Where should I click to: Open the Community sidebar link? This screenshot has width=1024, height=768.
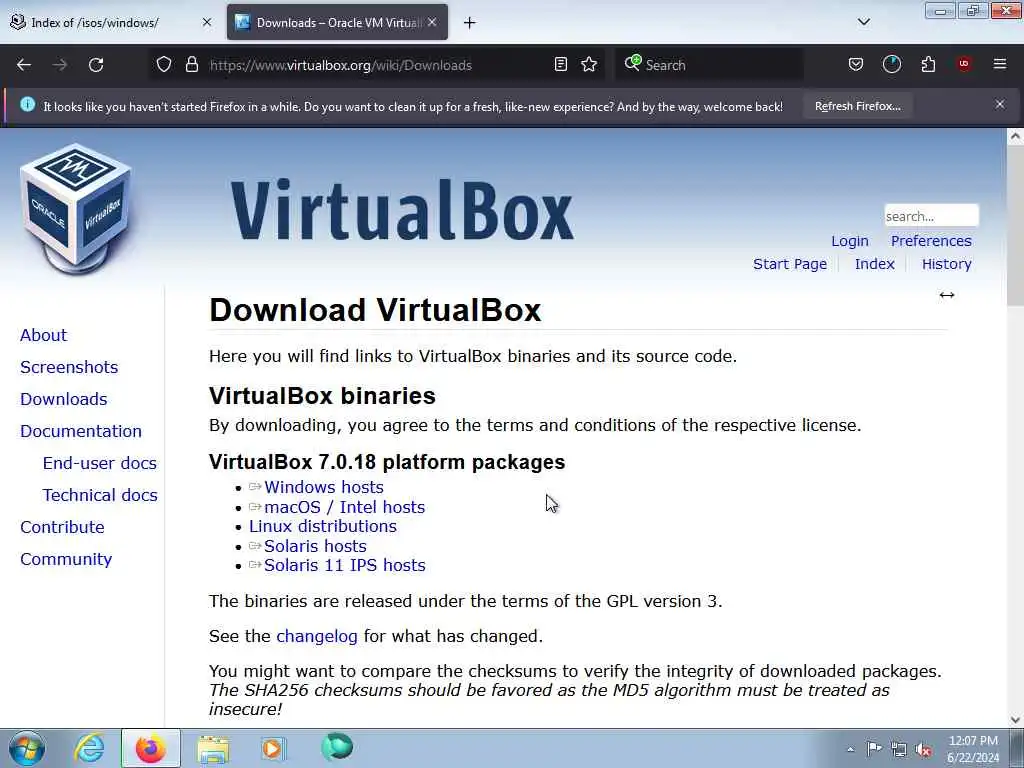[66, 559]
